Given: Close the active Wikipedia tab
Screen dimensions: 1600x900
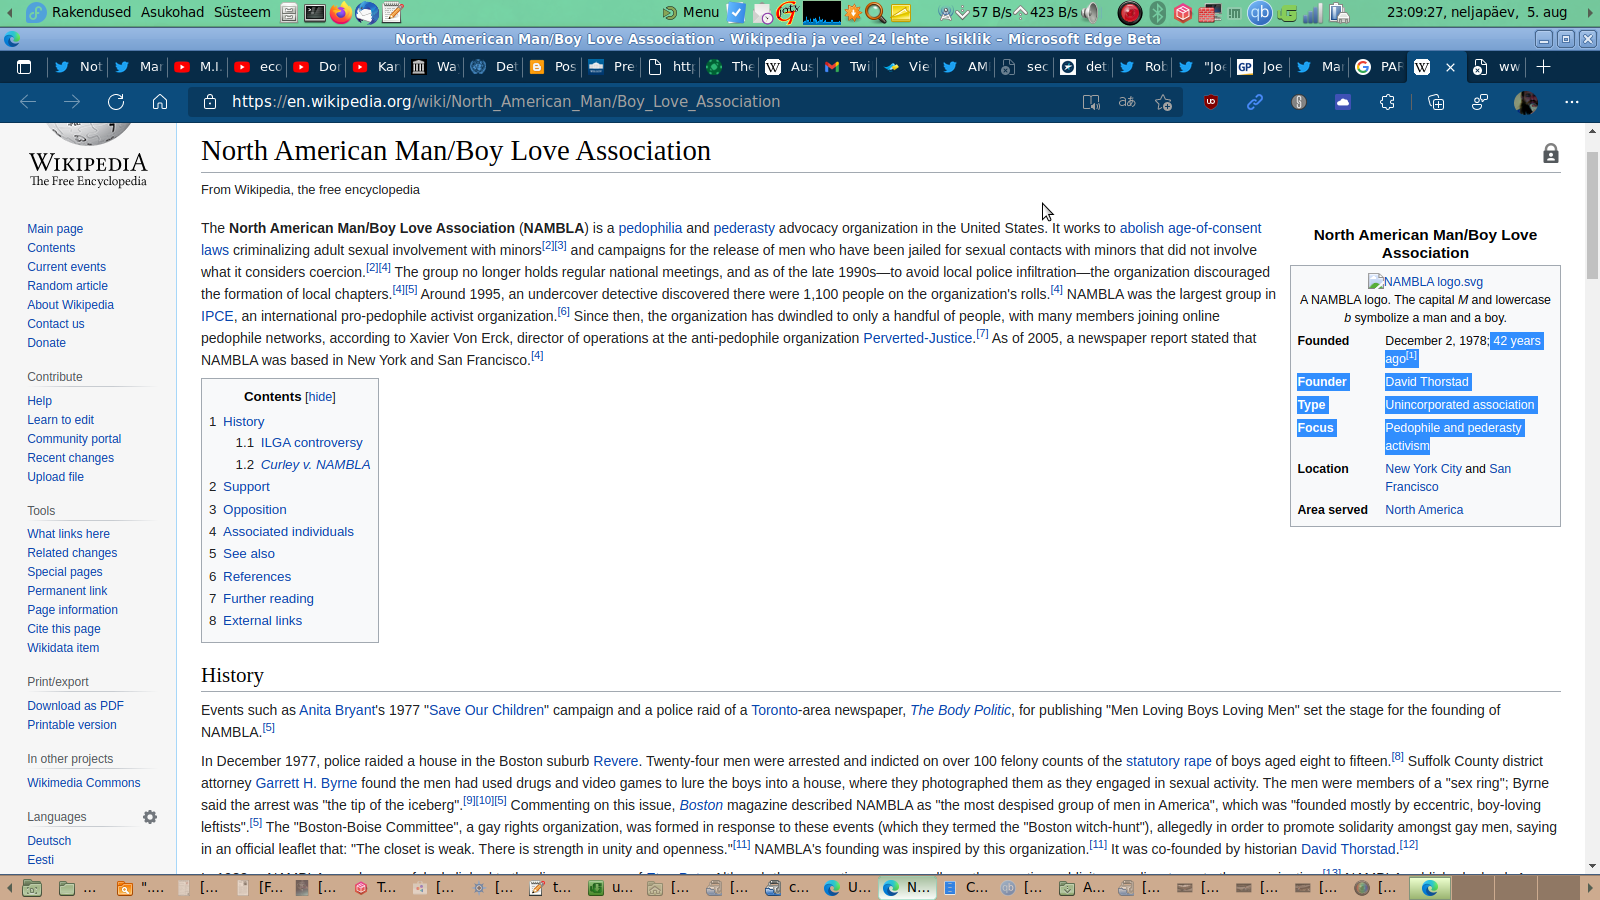Looking at the screenshot, I should (1450, 67).
